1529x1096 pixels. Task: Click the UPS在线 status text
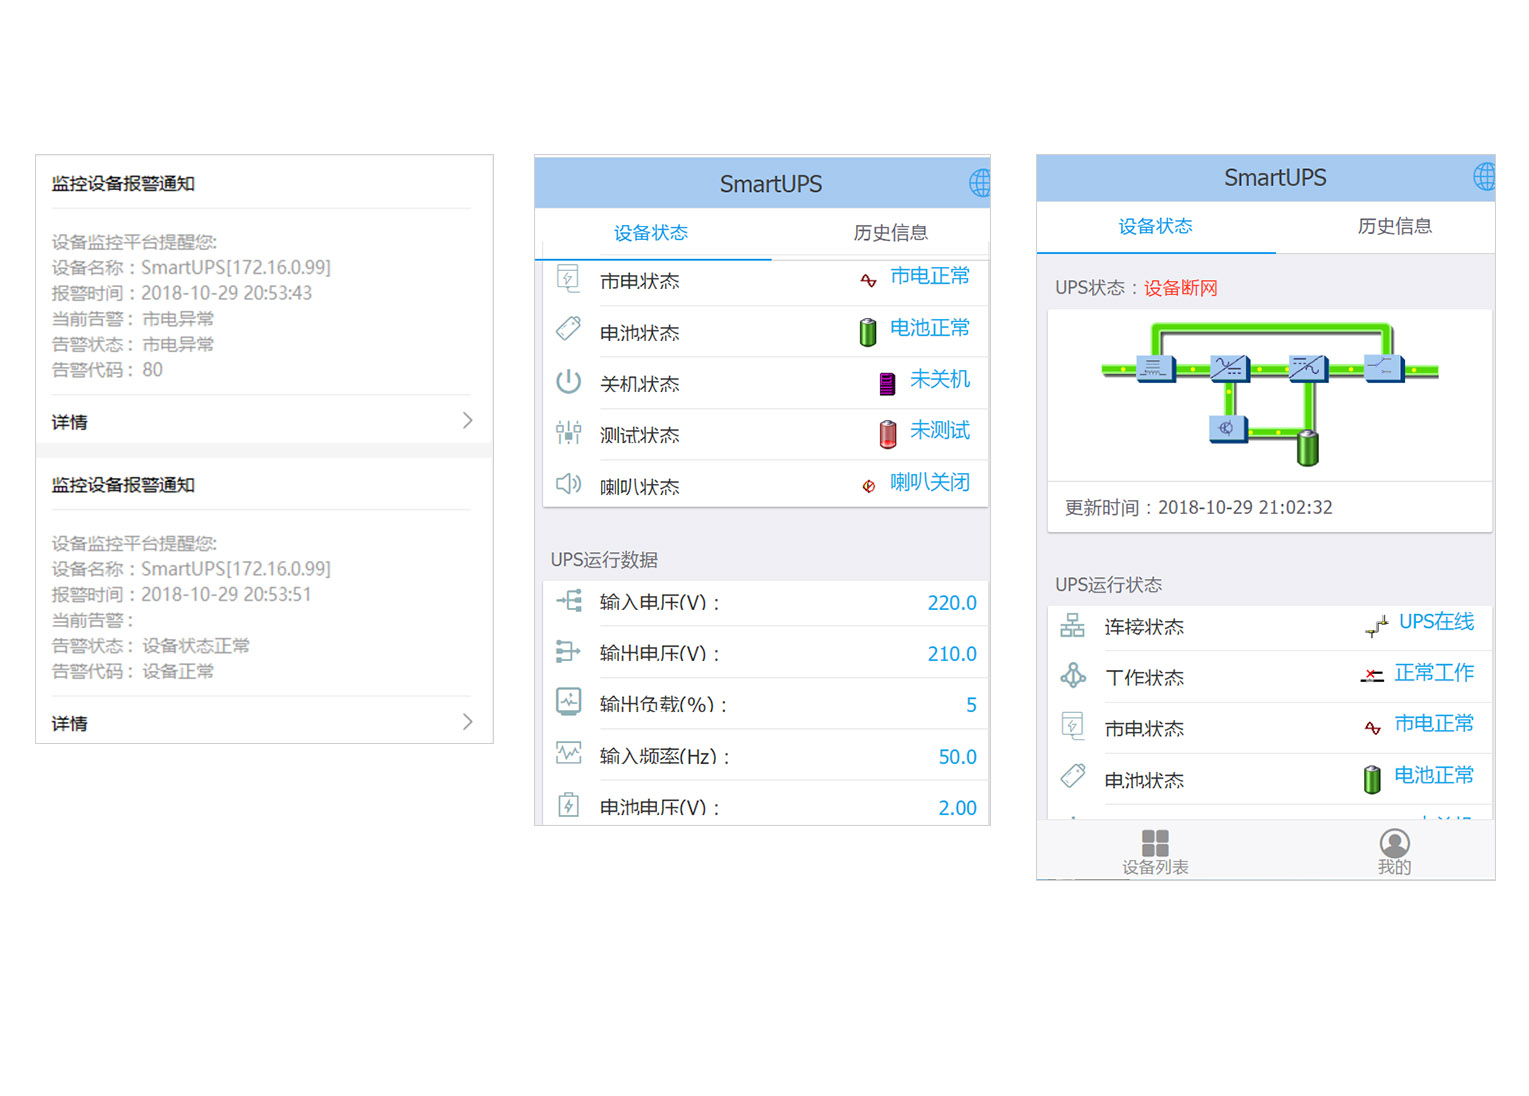pos(1436,622)
